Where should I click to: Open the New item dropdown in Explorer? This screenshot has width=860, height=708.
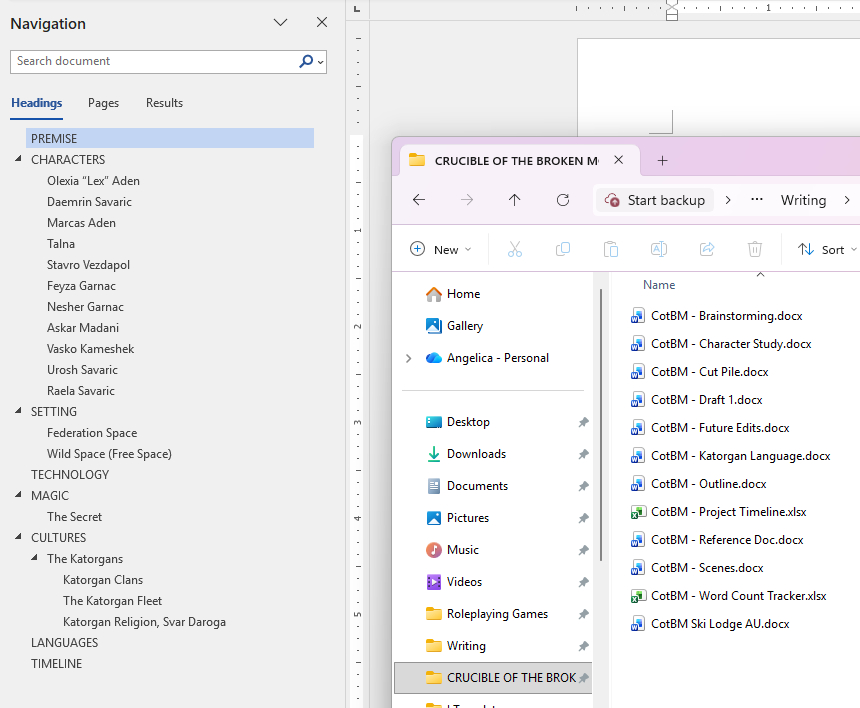tap(441, 249)
